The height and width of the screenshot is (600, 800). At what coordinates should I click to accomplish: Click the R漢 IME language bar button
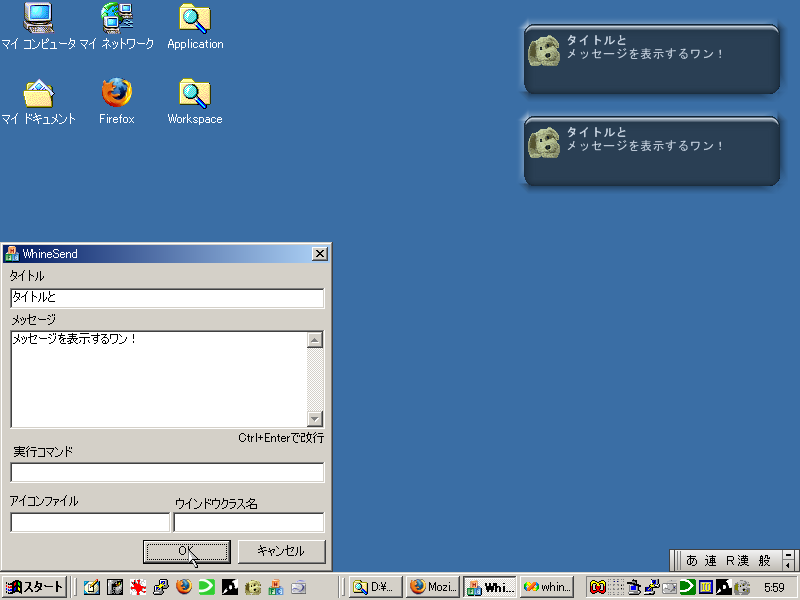738,561
